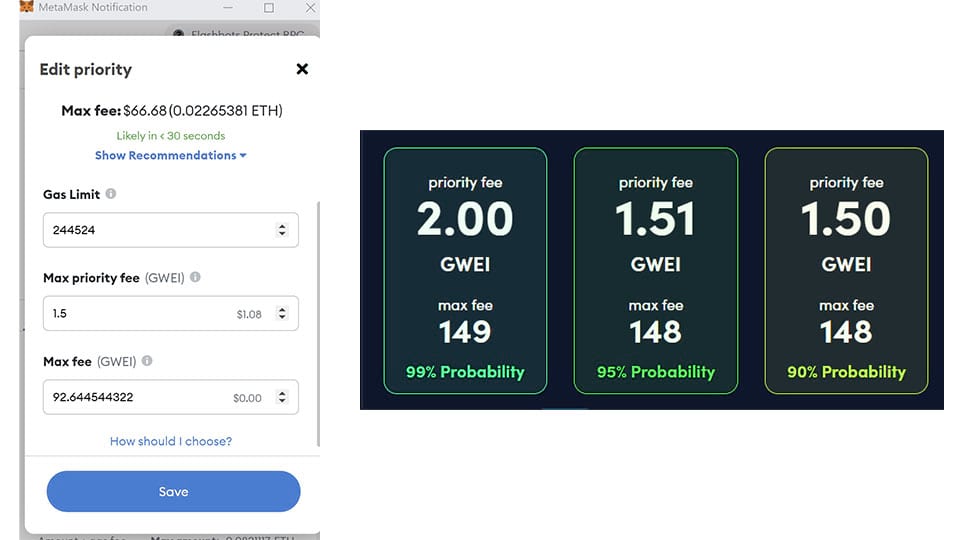Screen dimensions: 960x540
Task: Close the Edit priority dialog
Action: tap(302, 69)
